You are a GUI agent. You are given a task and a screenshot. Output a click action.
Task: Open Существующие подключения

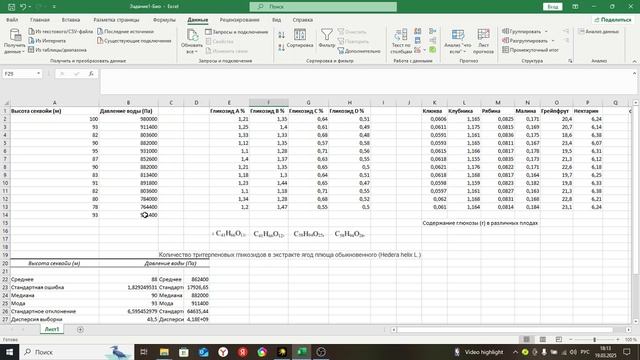(134, 41)
